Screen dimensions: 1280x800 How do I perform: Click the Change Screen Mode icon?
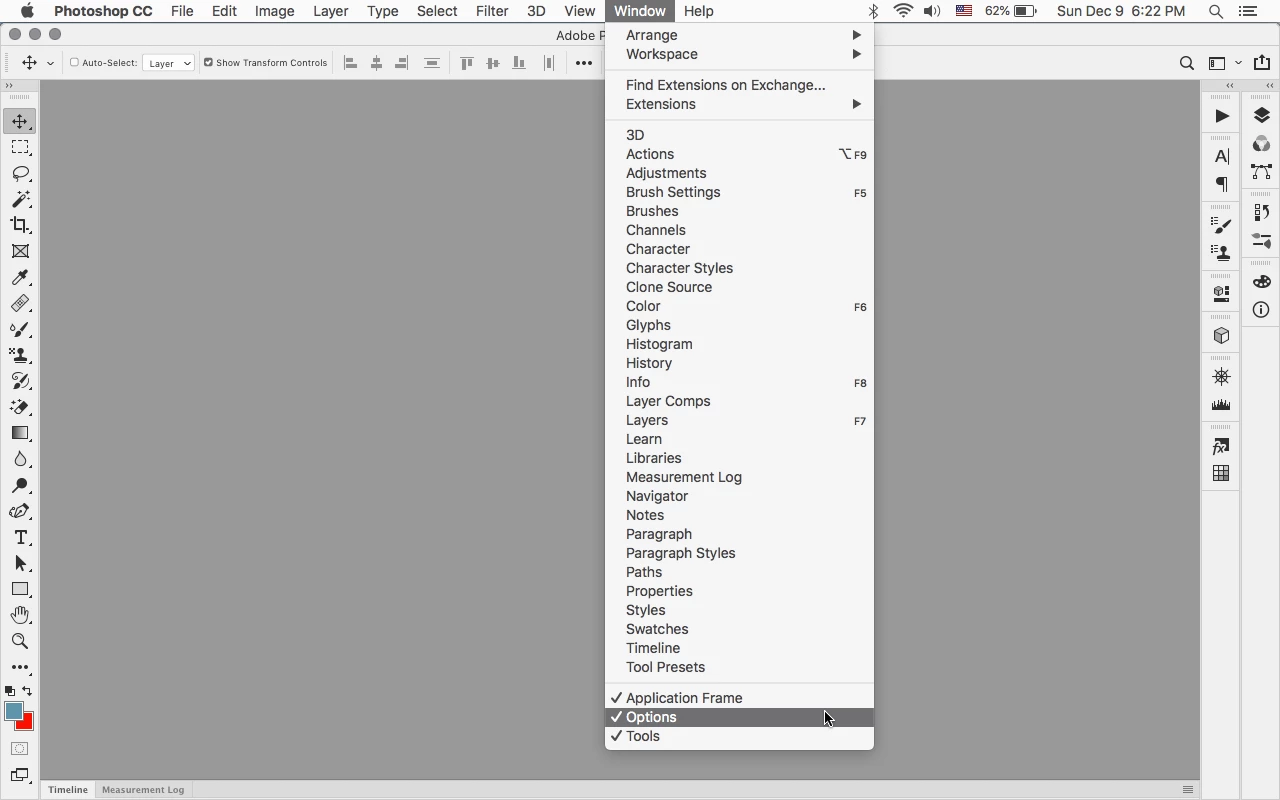tap(20, 775)
